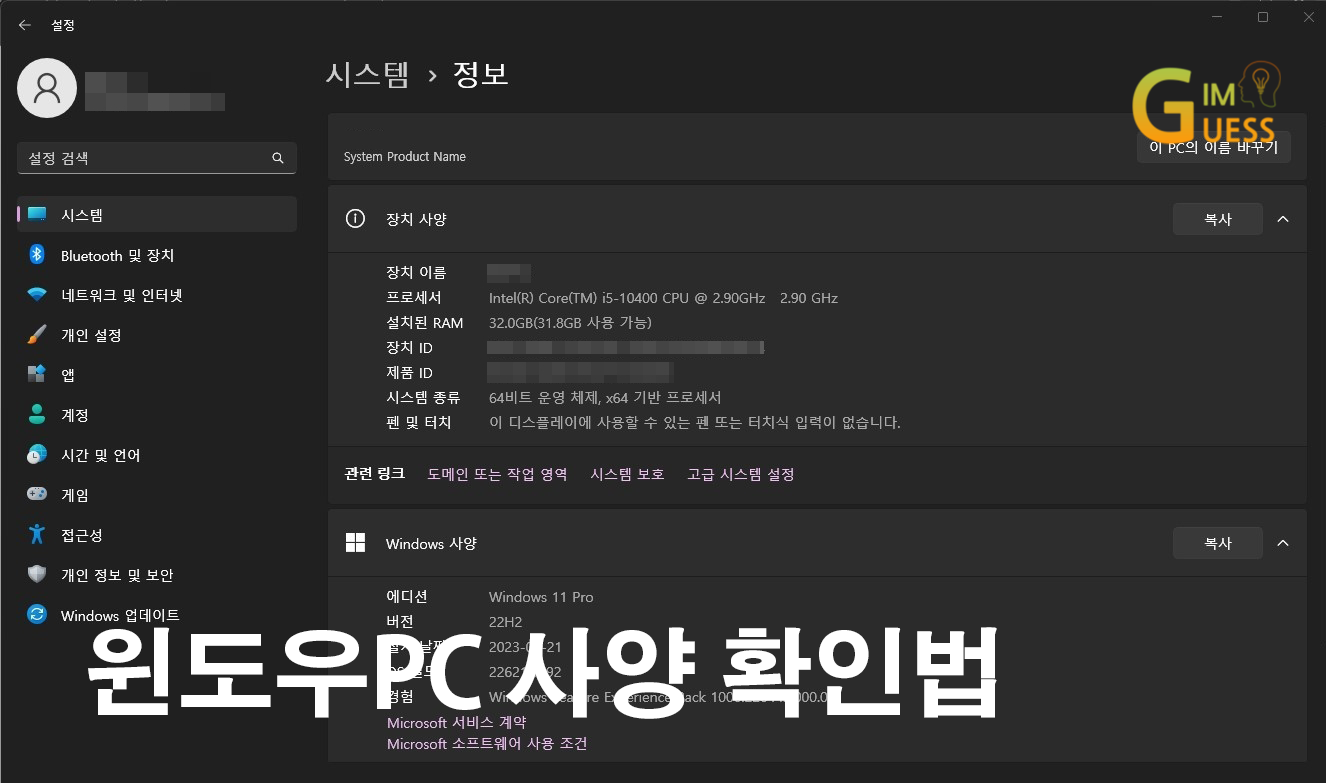Click the Intel Core i5-10400 processor value

point(663,298)
